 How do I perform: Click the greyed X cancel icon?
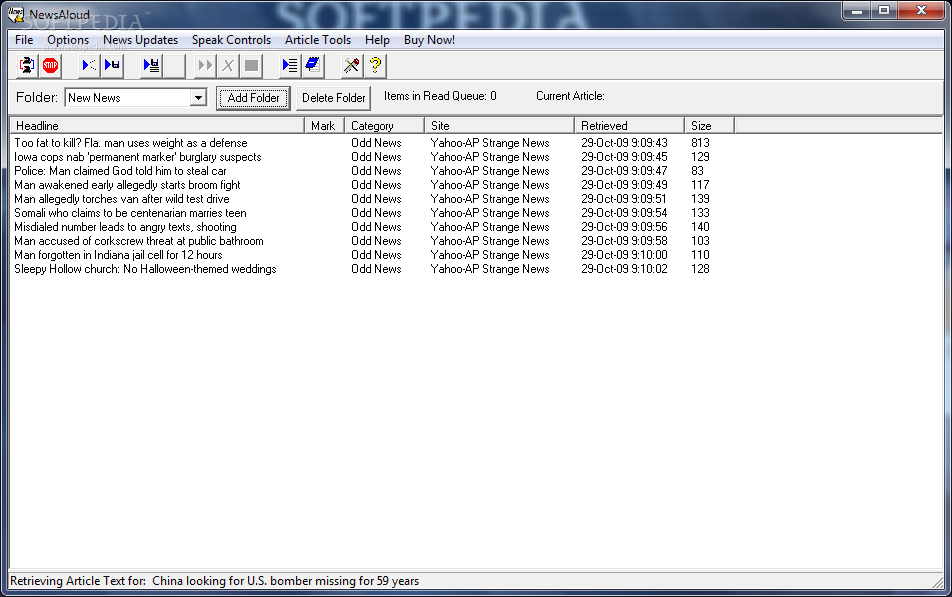pyautogui.click(x=228, y=65)
